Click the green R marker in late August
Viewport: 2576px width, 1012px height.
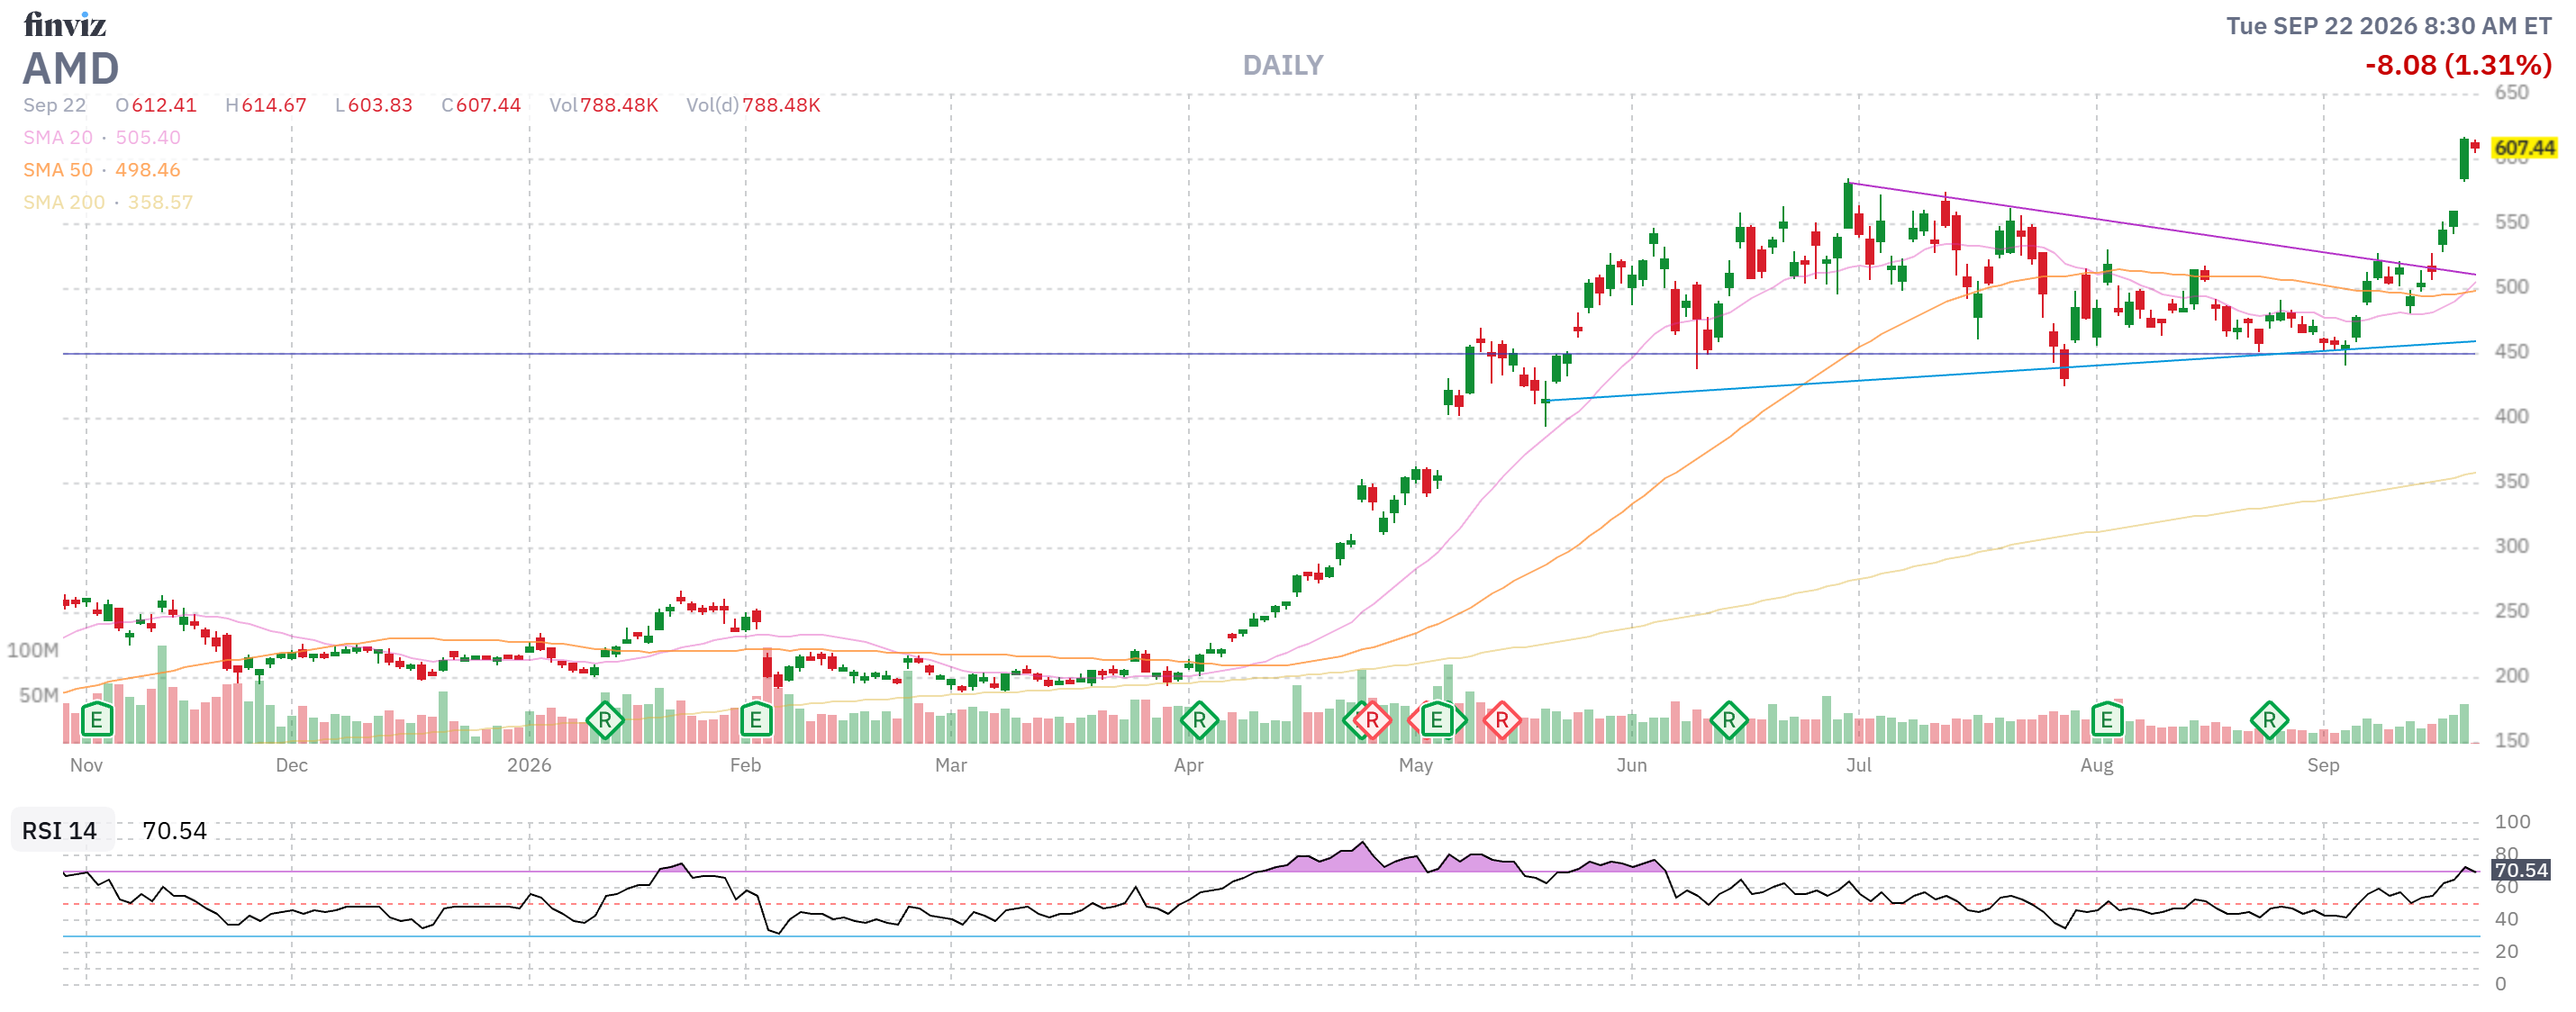tap(2269, 719)
